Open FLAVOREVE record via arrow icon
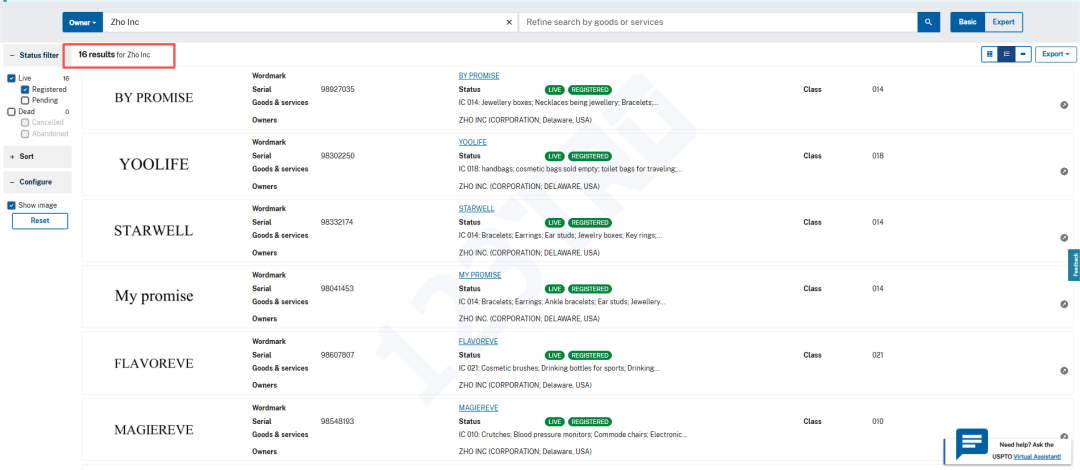The width and height of the screenshot is (1080, 470). pos(1064,370)
